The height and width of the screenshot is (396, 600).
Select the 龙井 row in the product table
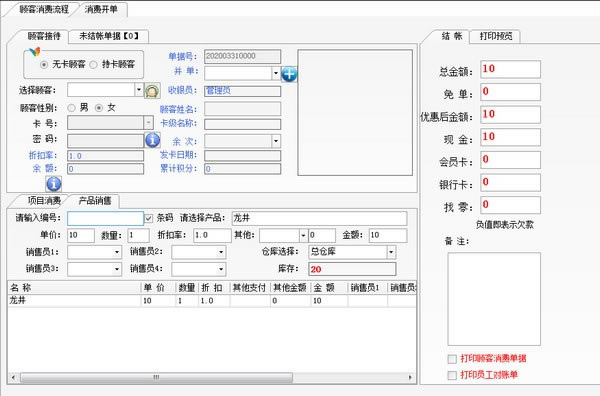[212, 301]
